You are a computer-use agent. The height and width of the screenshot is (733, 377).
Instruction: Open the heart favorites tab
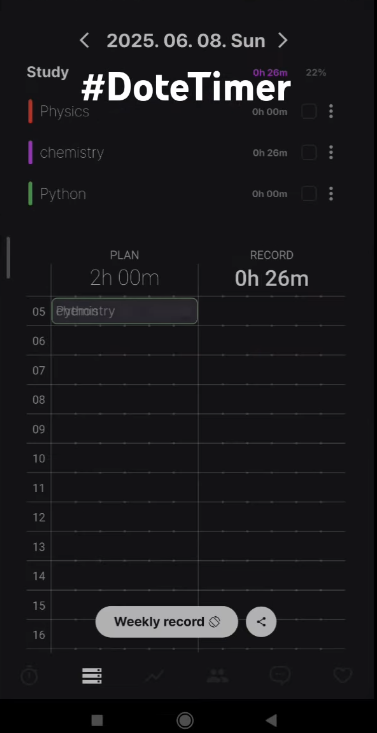[342, 676]
